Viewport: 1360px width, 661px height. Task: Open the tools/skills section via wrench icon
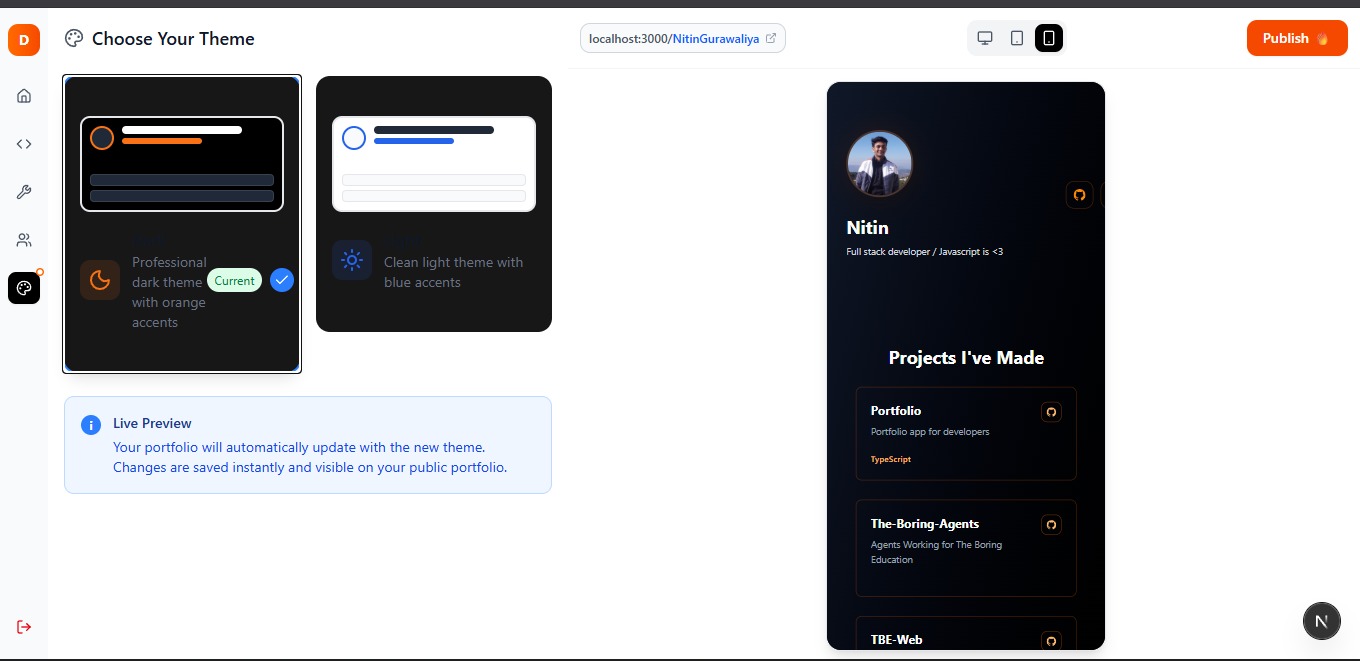24,191
